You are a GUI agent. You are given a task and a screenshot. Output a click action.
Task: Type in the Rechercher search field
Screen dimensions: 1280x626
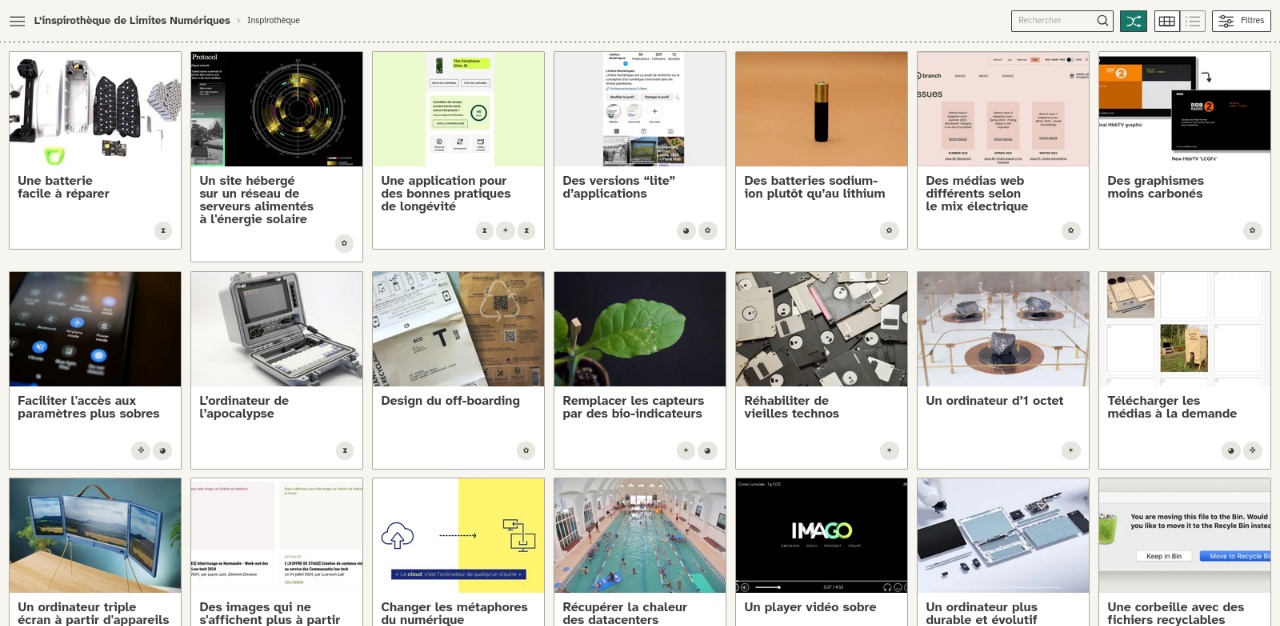1052,21
